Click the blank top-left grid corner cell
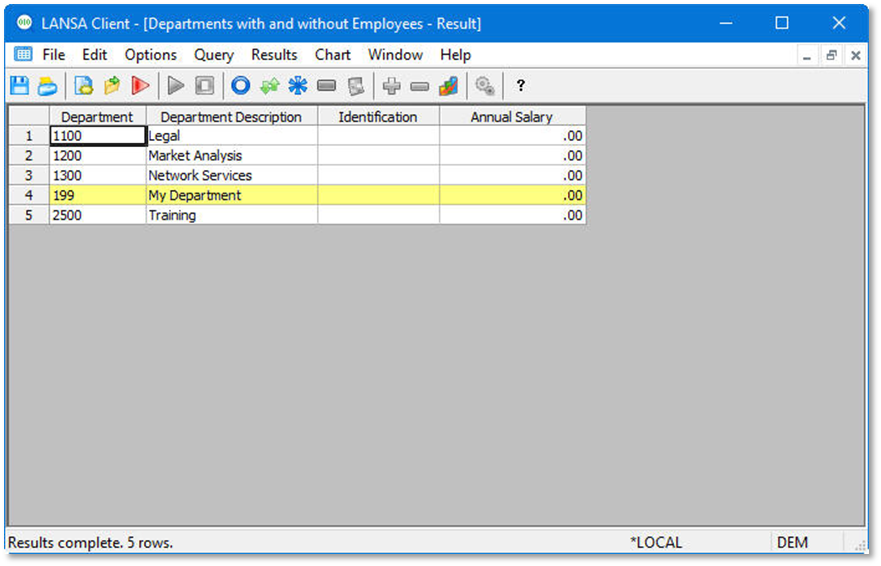This screenshot has height=566, width=881. (29, 116)
